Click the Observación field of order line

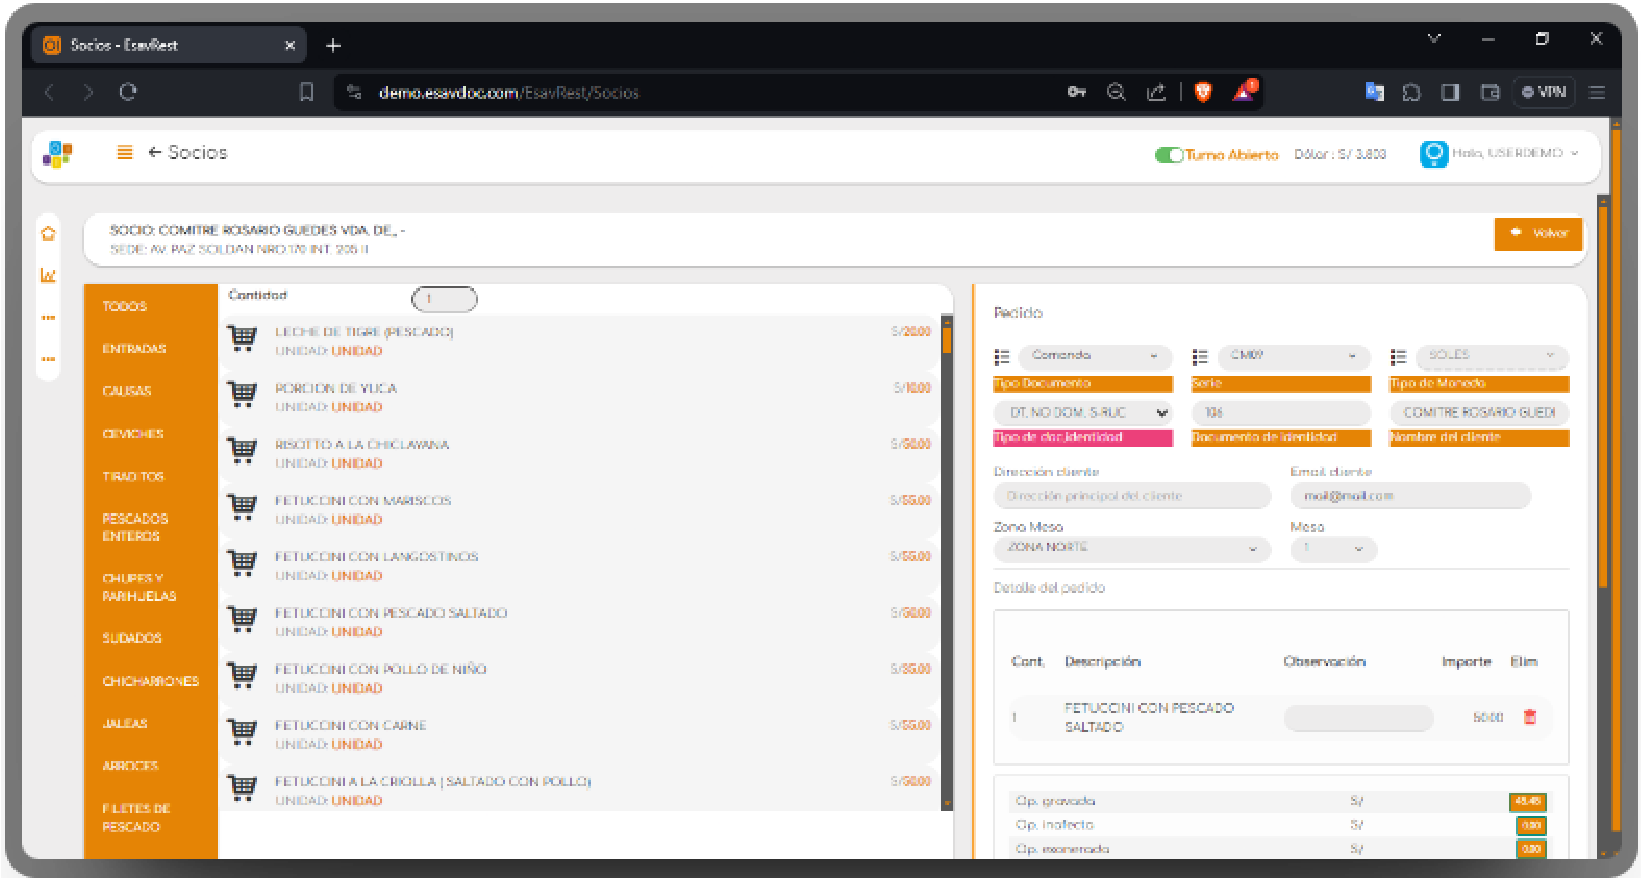(x=1358, y=718)
